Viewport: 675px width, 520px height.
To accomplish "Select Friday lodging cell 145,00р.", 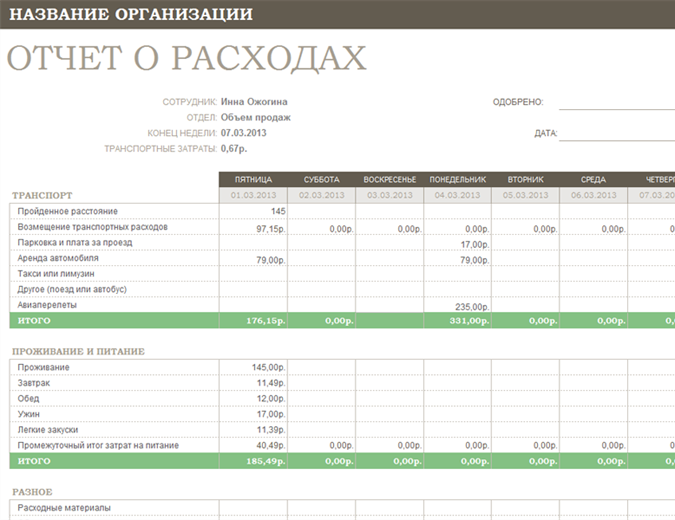I will 269,367.
